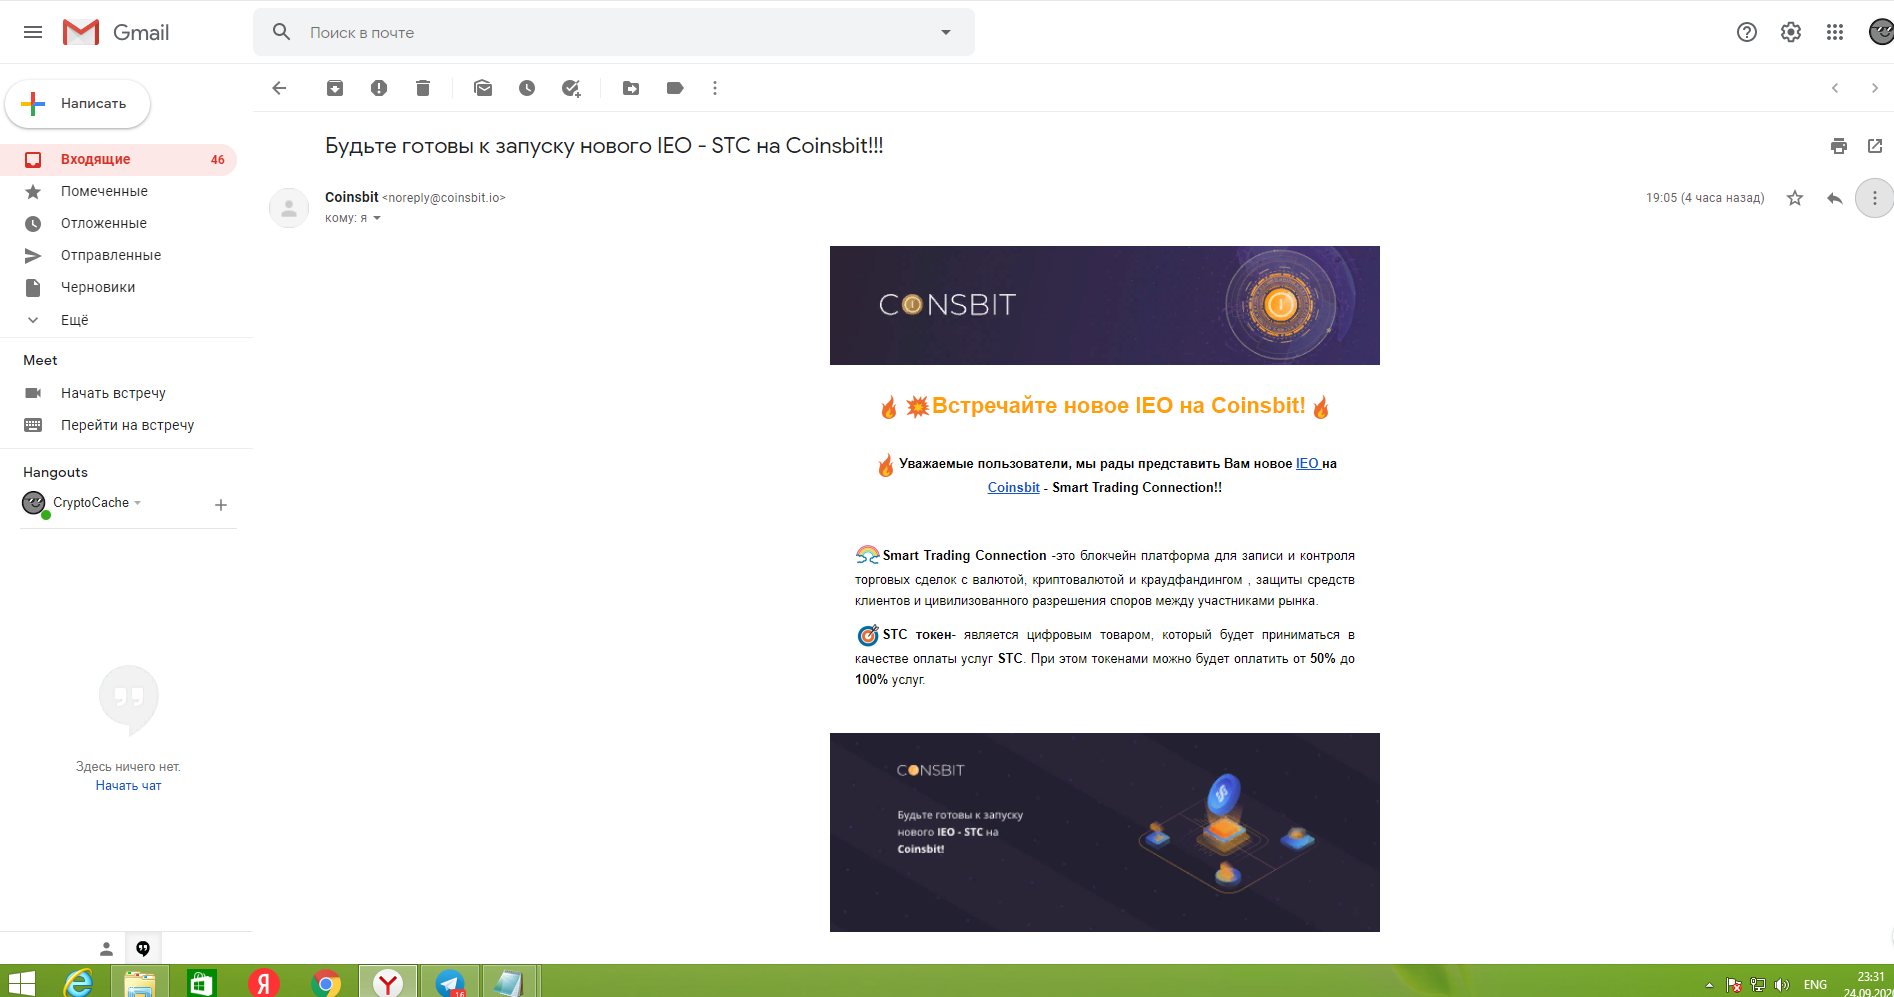Click the IEO link in email

point(1307,463)
